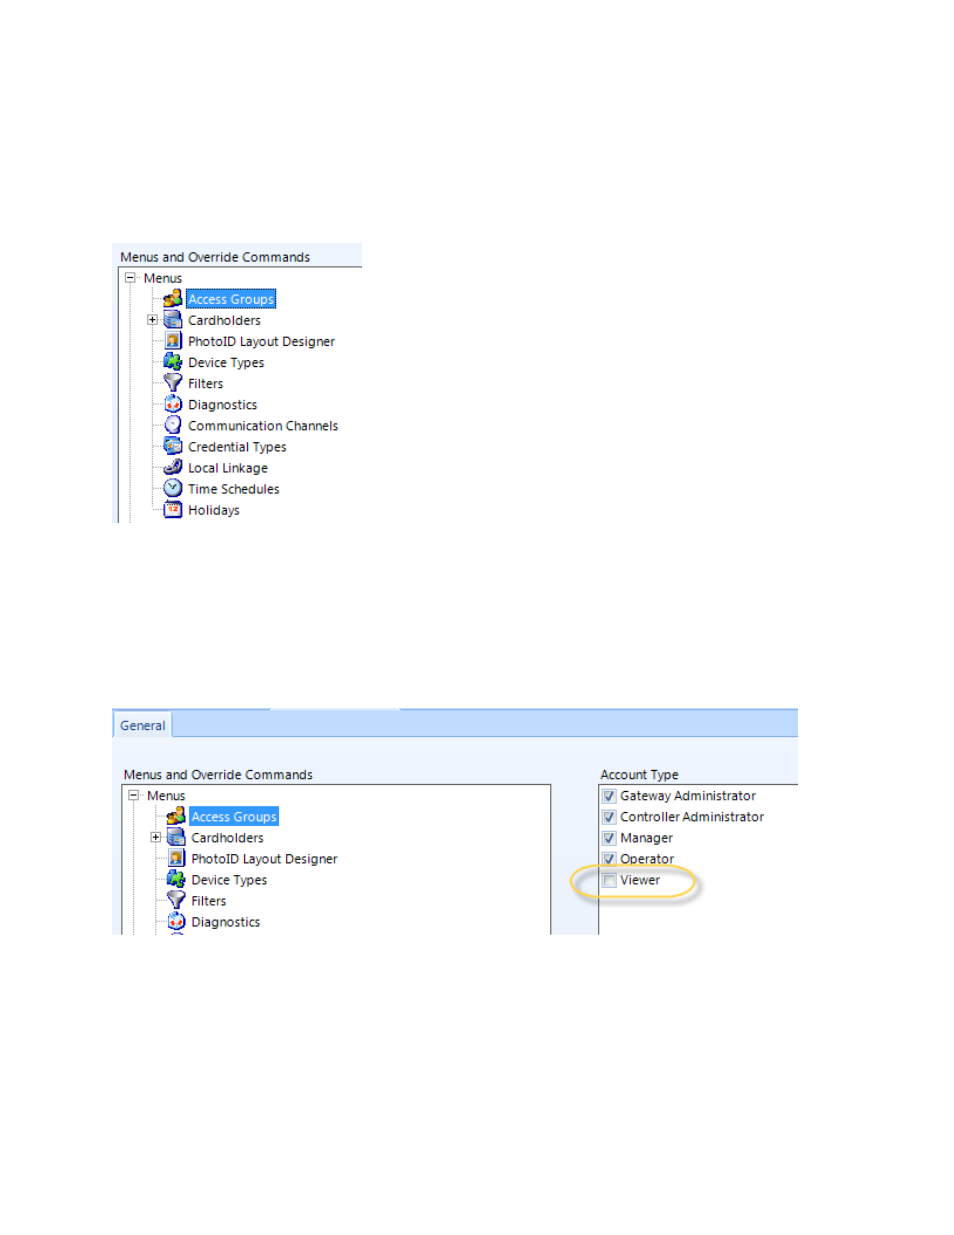
Task: Click the Cardholders icon in upper tree
Action: tap(173, 320)
